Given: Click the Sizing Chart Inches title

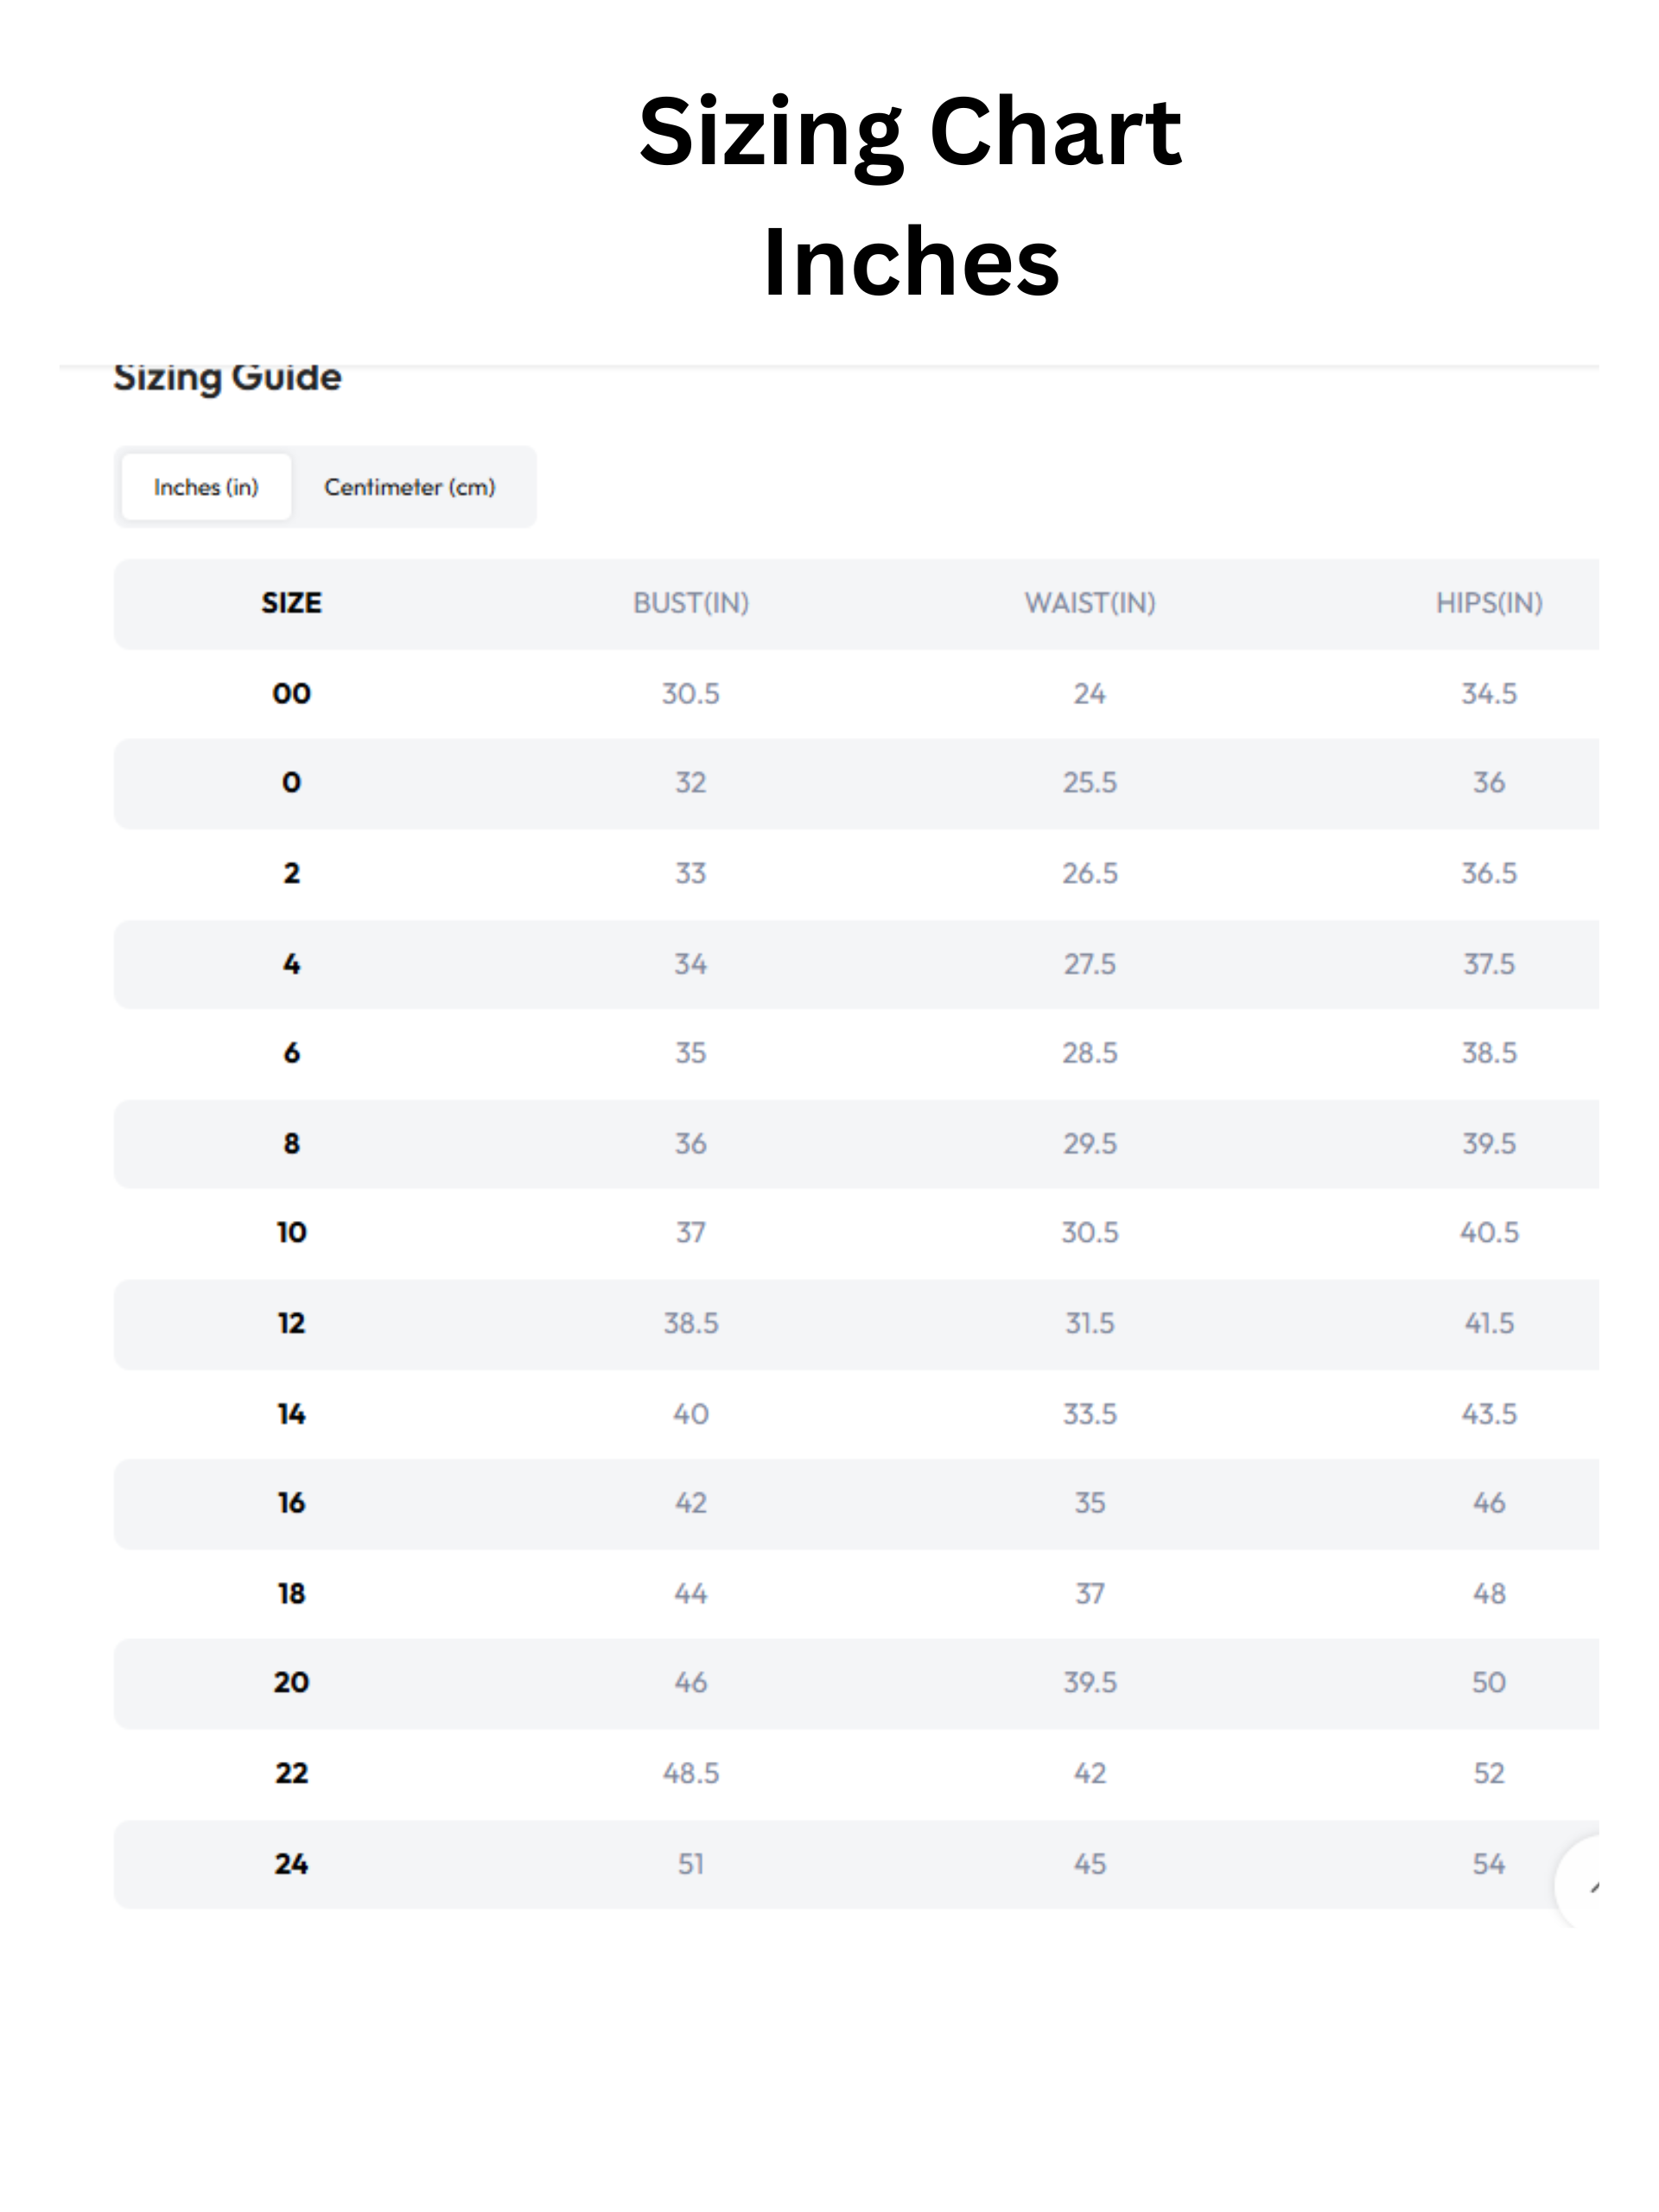Looking at the screenshot, I should [x=909, y=195].
